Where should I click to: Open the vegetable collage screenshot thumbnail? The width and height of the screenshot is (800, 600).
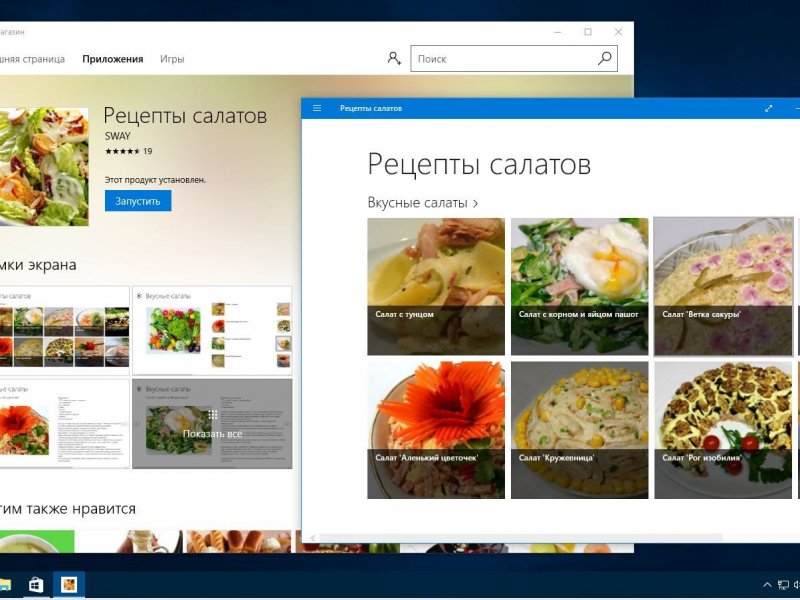(x=212, y=331)
